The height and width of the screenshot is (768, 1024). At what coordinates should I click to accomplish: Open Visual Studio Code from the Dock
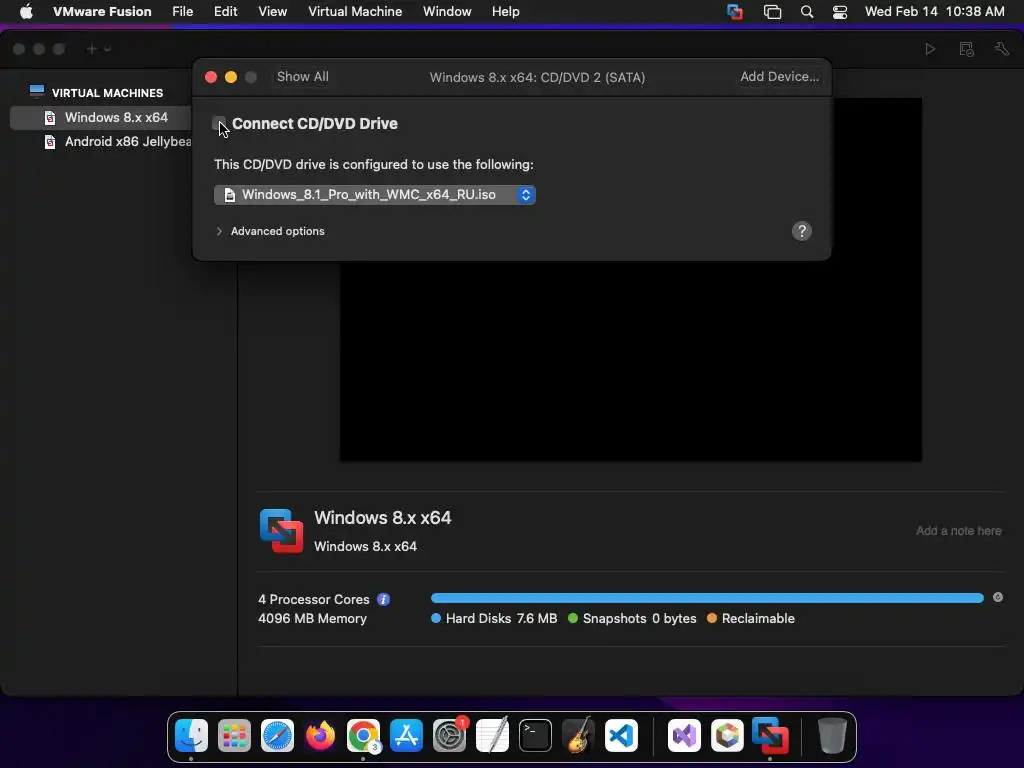[621, 736]
